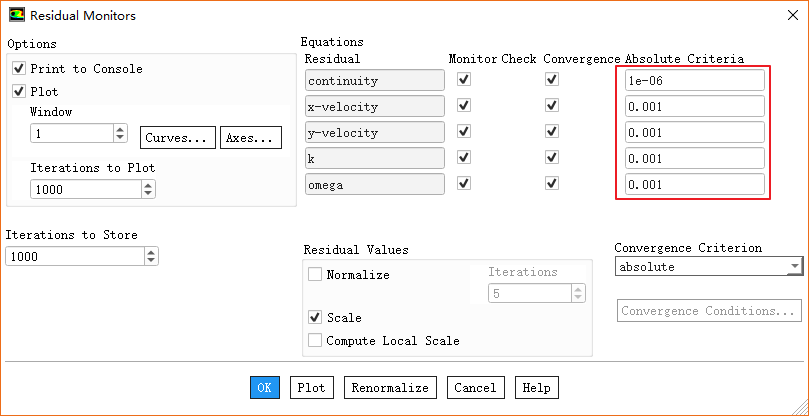The image size is (809, 416).
Task: Enable the Normalize residual values checkbox
Action: tap(316, 274)
